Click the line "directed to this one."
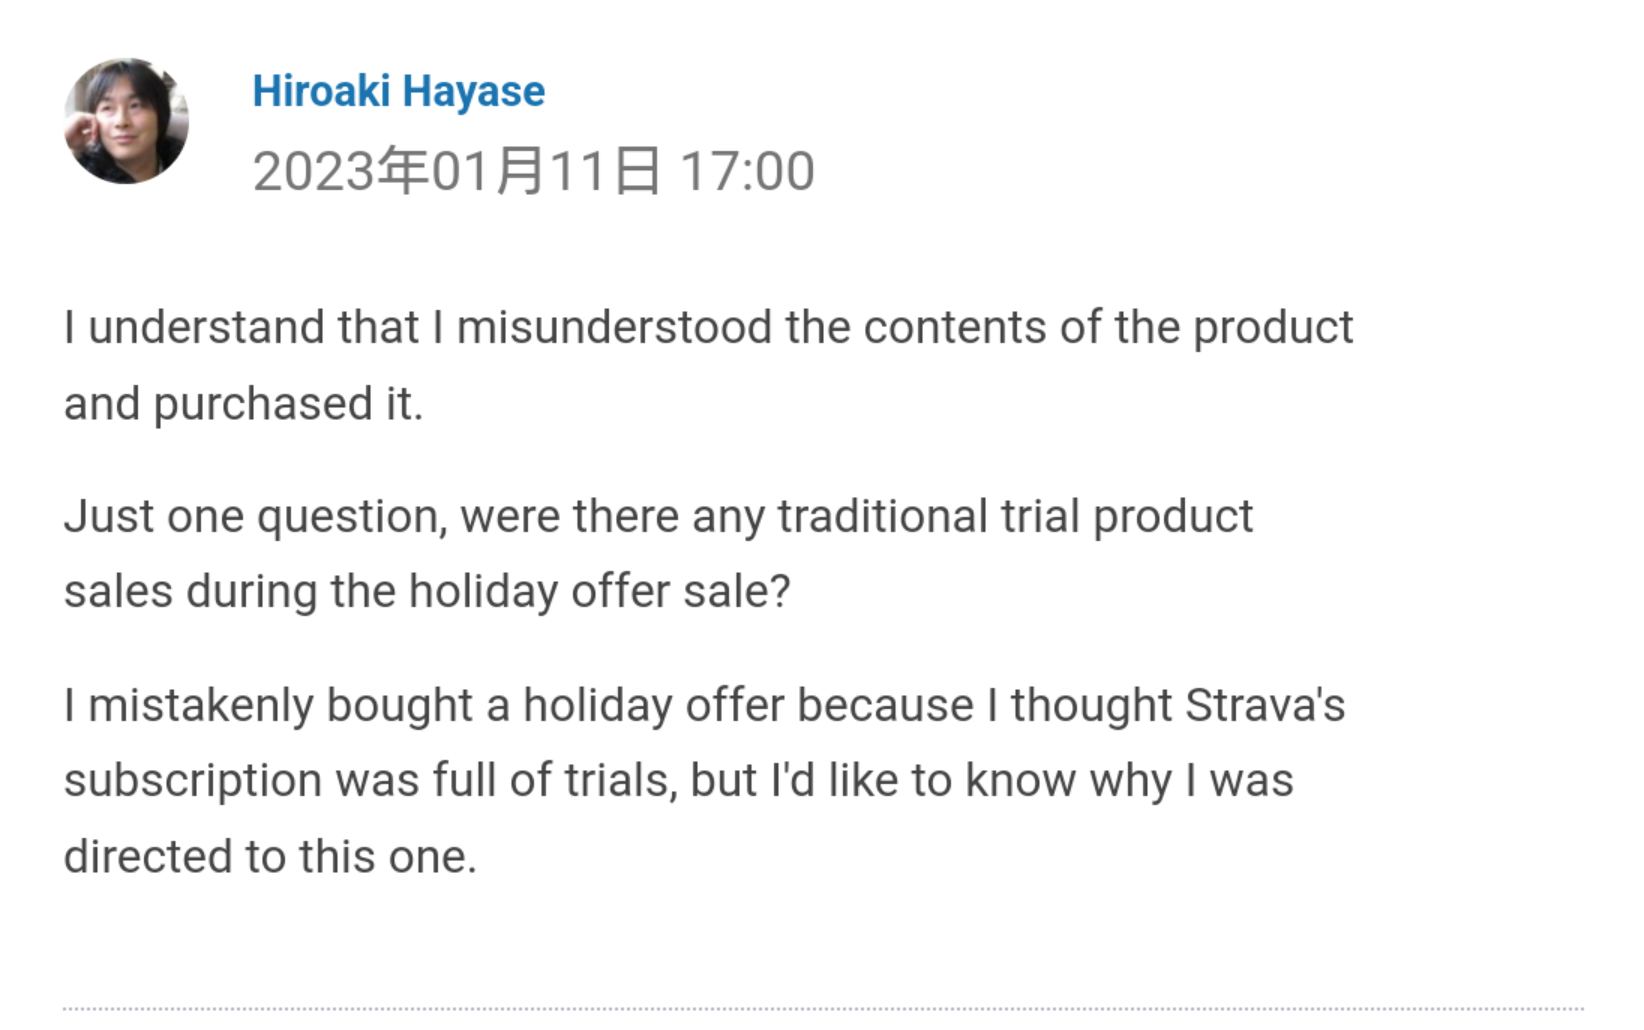1644x1030 pixels. pos(270,857)
